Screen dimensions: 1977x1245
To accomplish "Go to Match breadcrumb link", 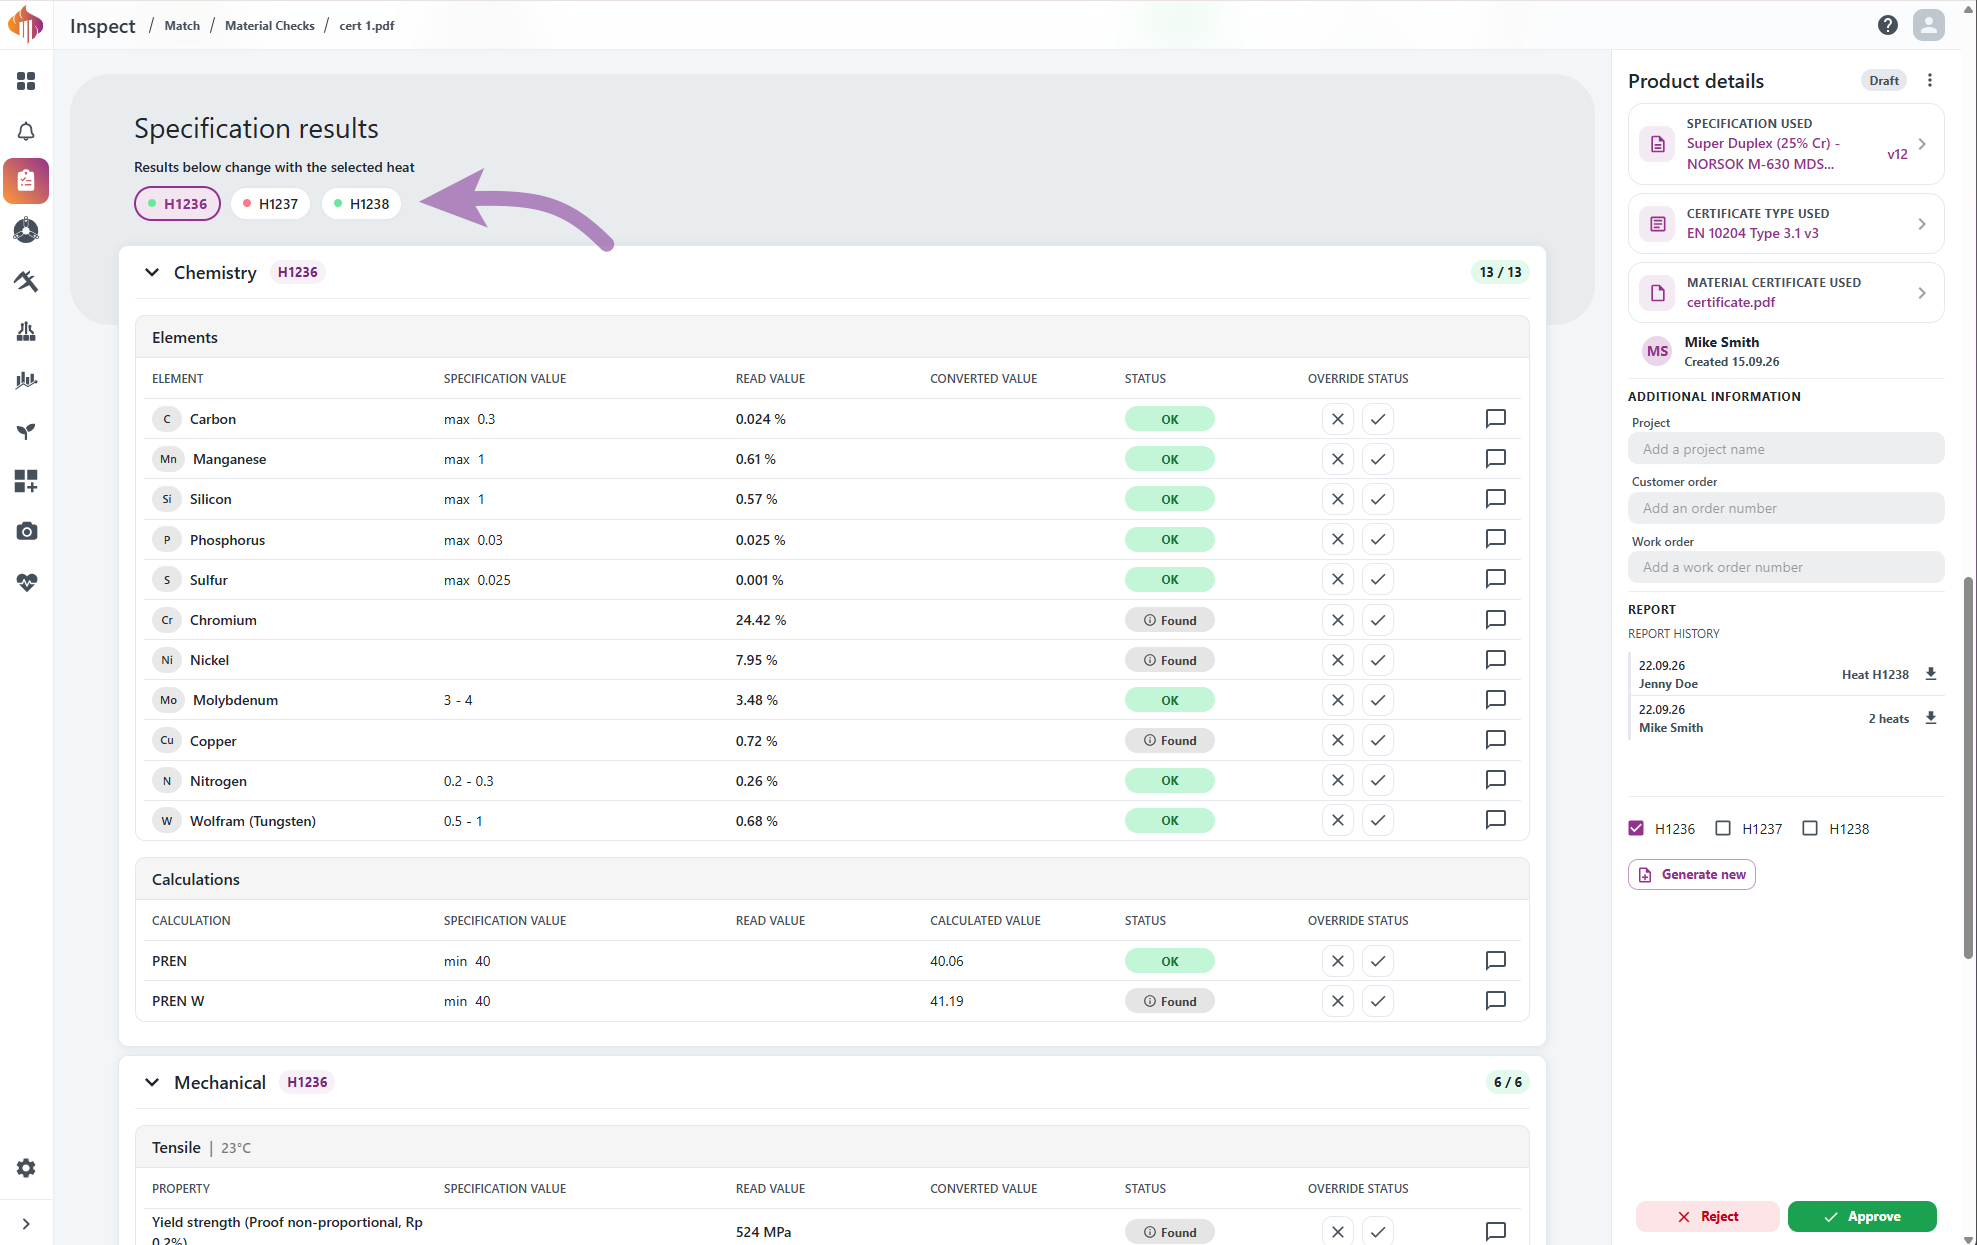I will pyautogui.click(x=182, y=26).
